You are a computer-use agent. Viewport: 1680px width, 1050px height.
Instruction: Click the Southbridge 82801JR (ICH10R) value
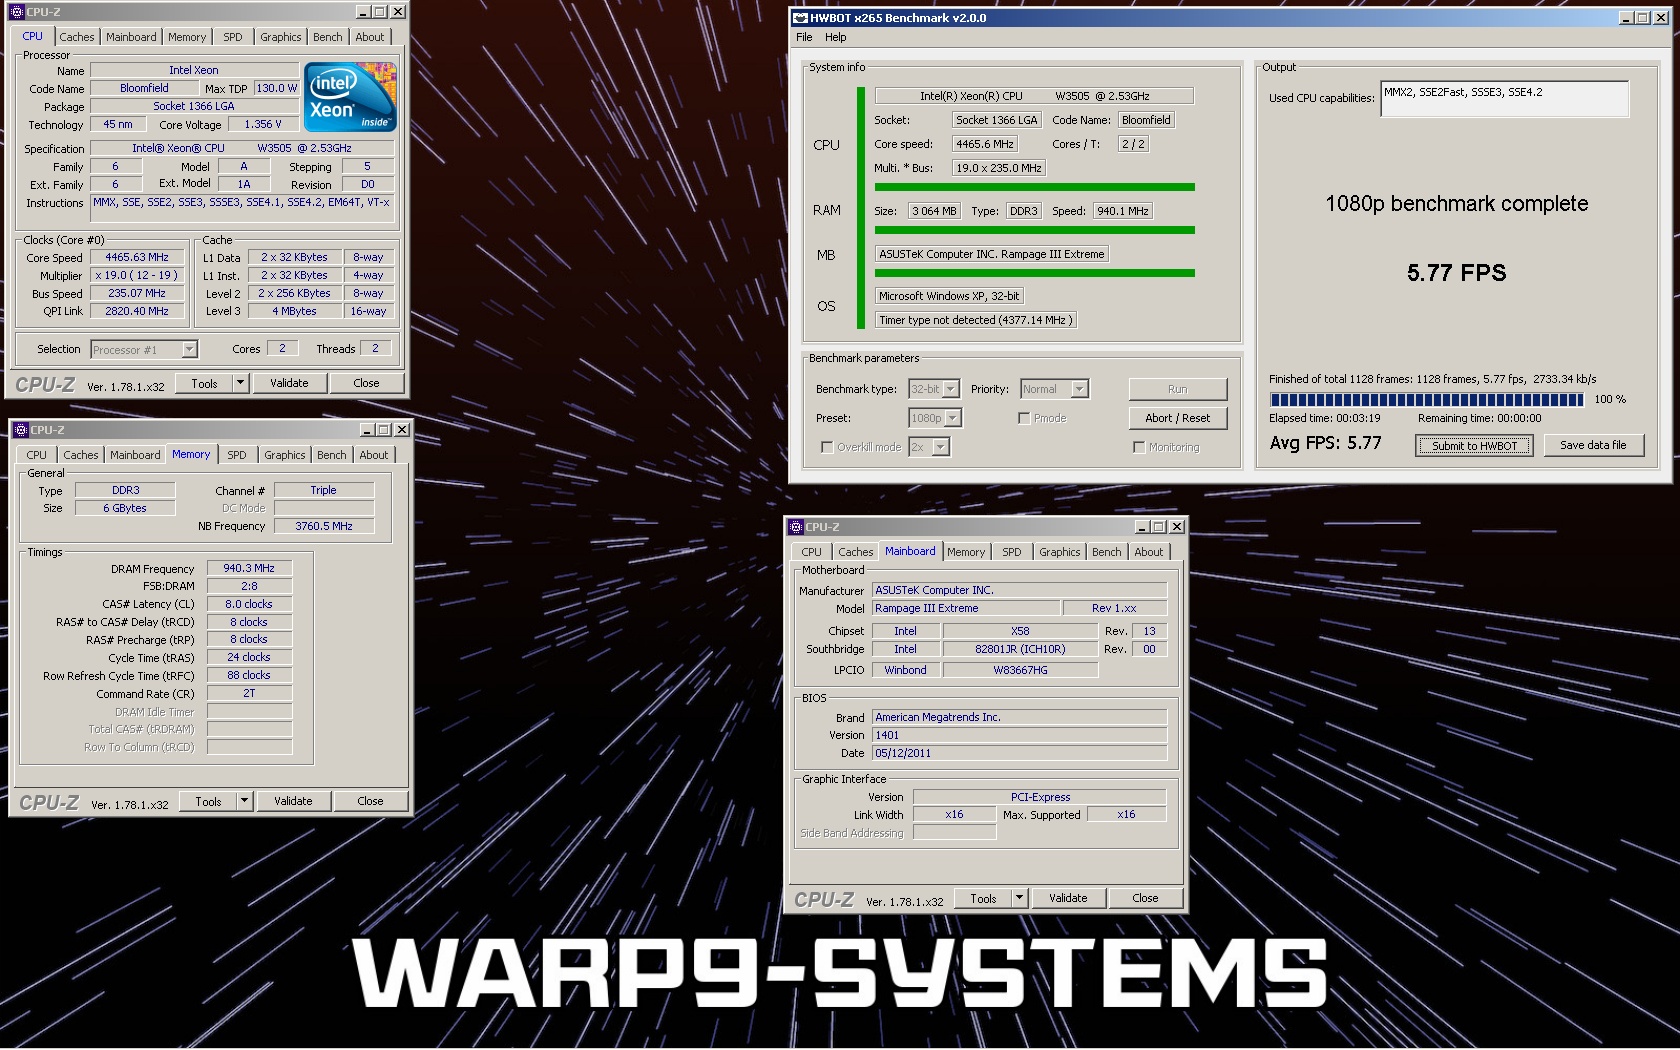coord(1020,649)
